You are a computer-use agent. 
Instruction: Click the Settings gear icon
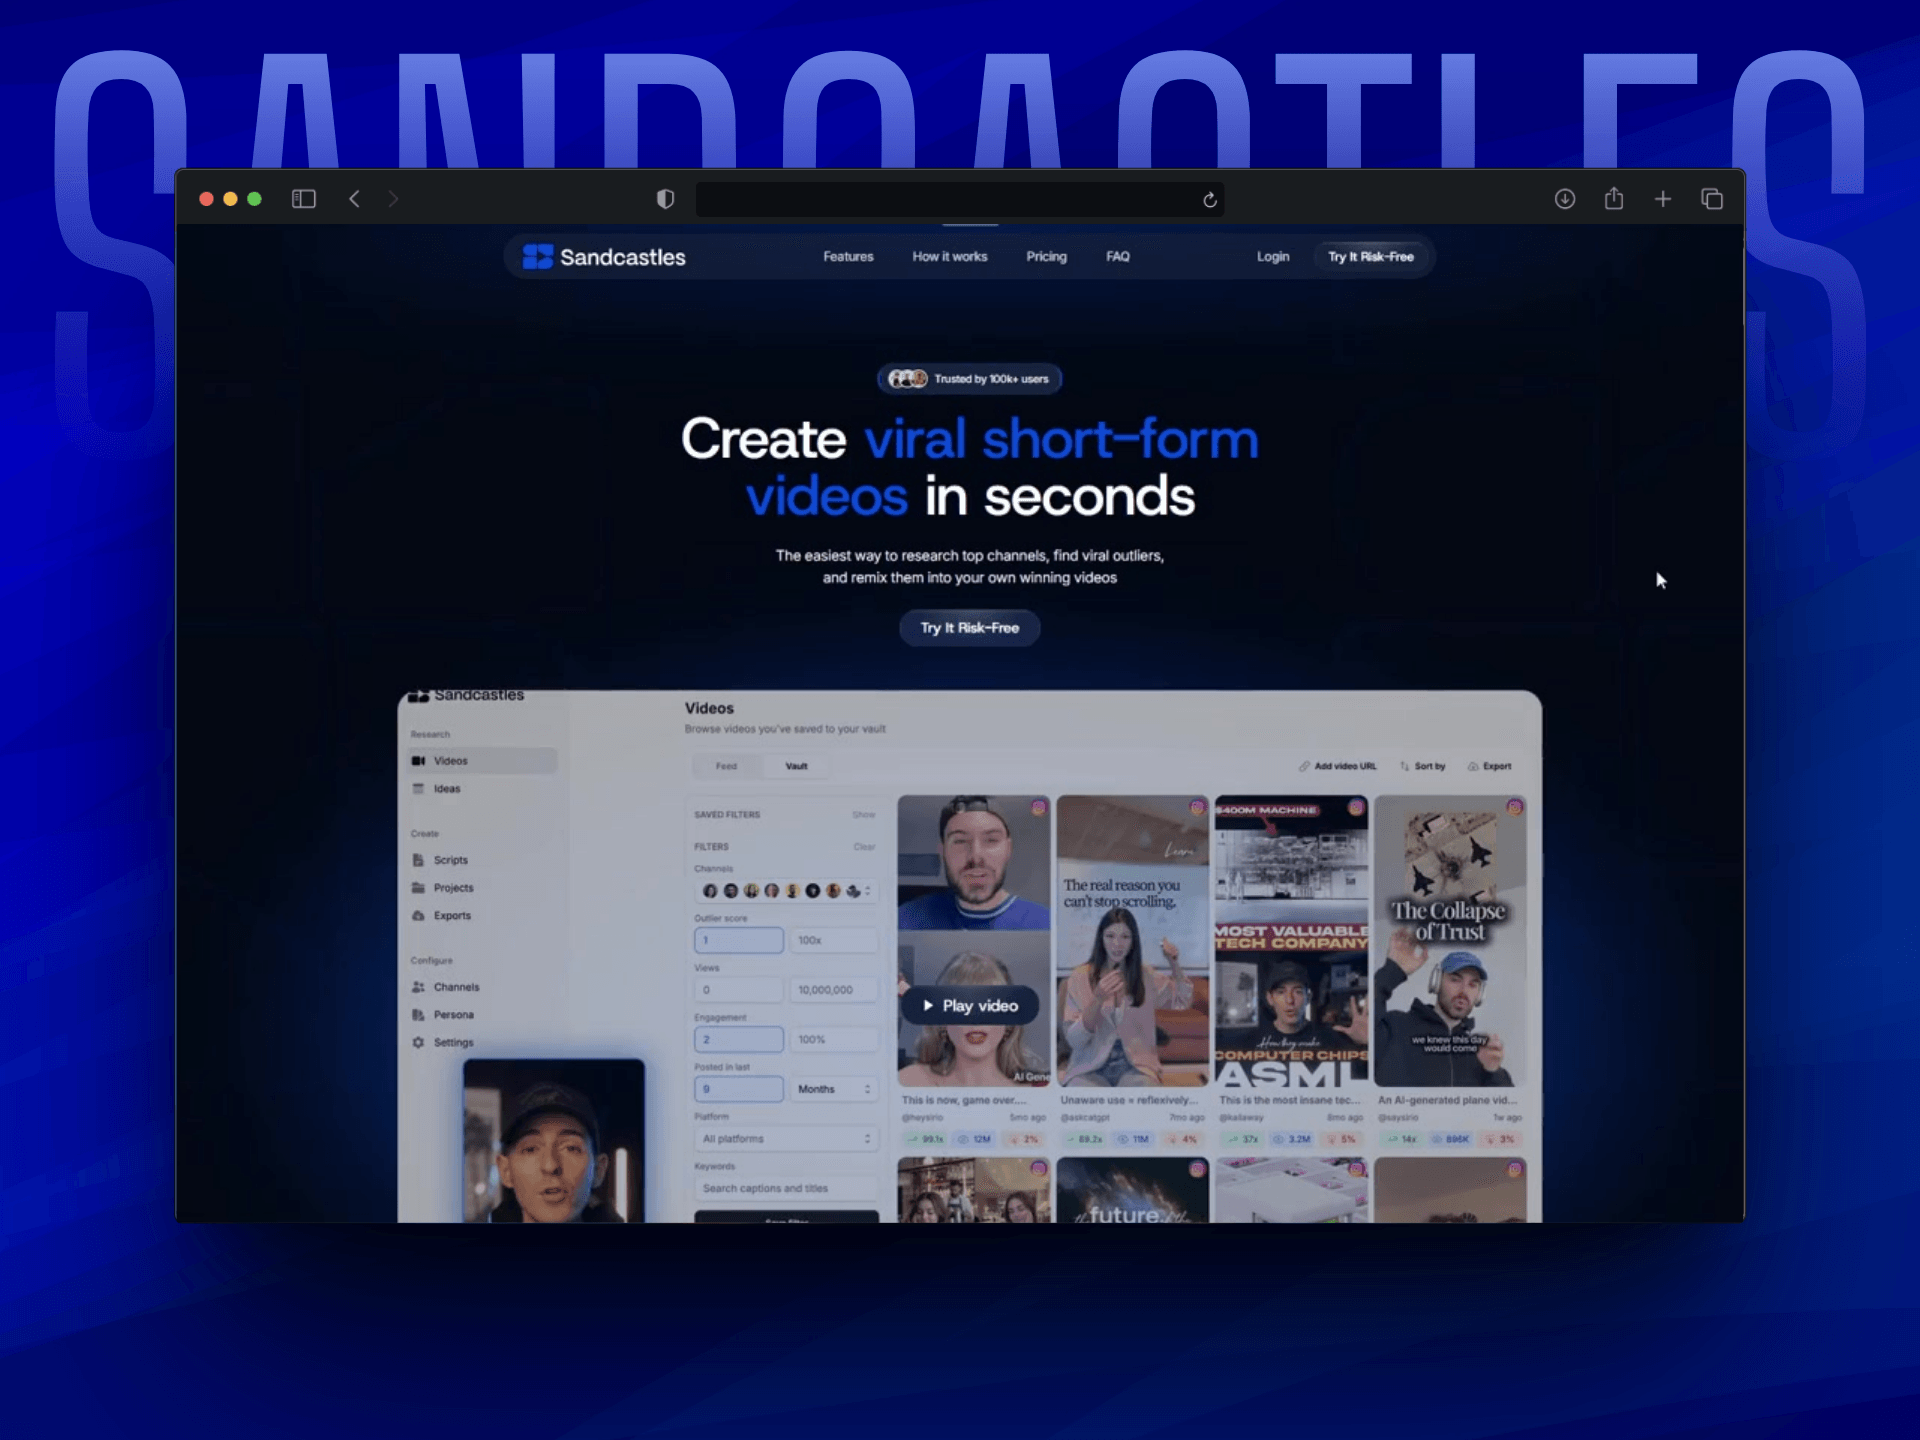[418, 1043]
